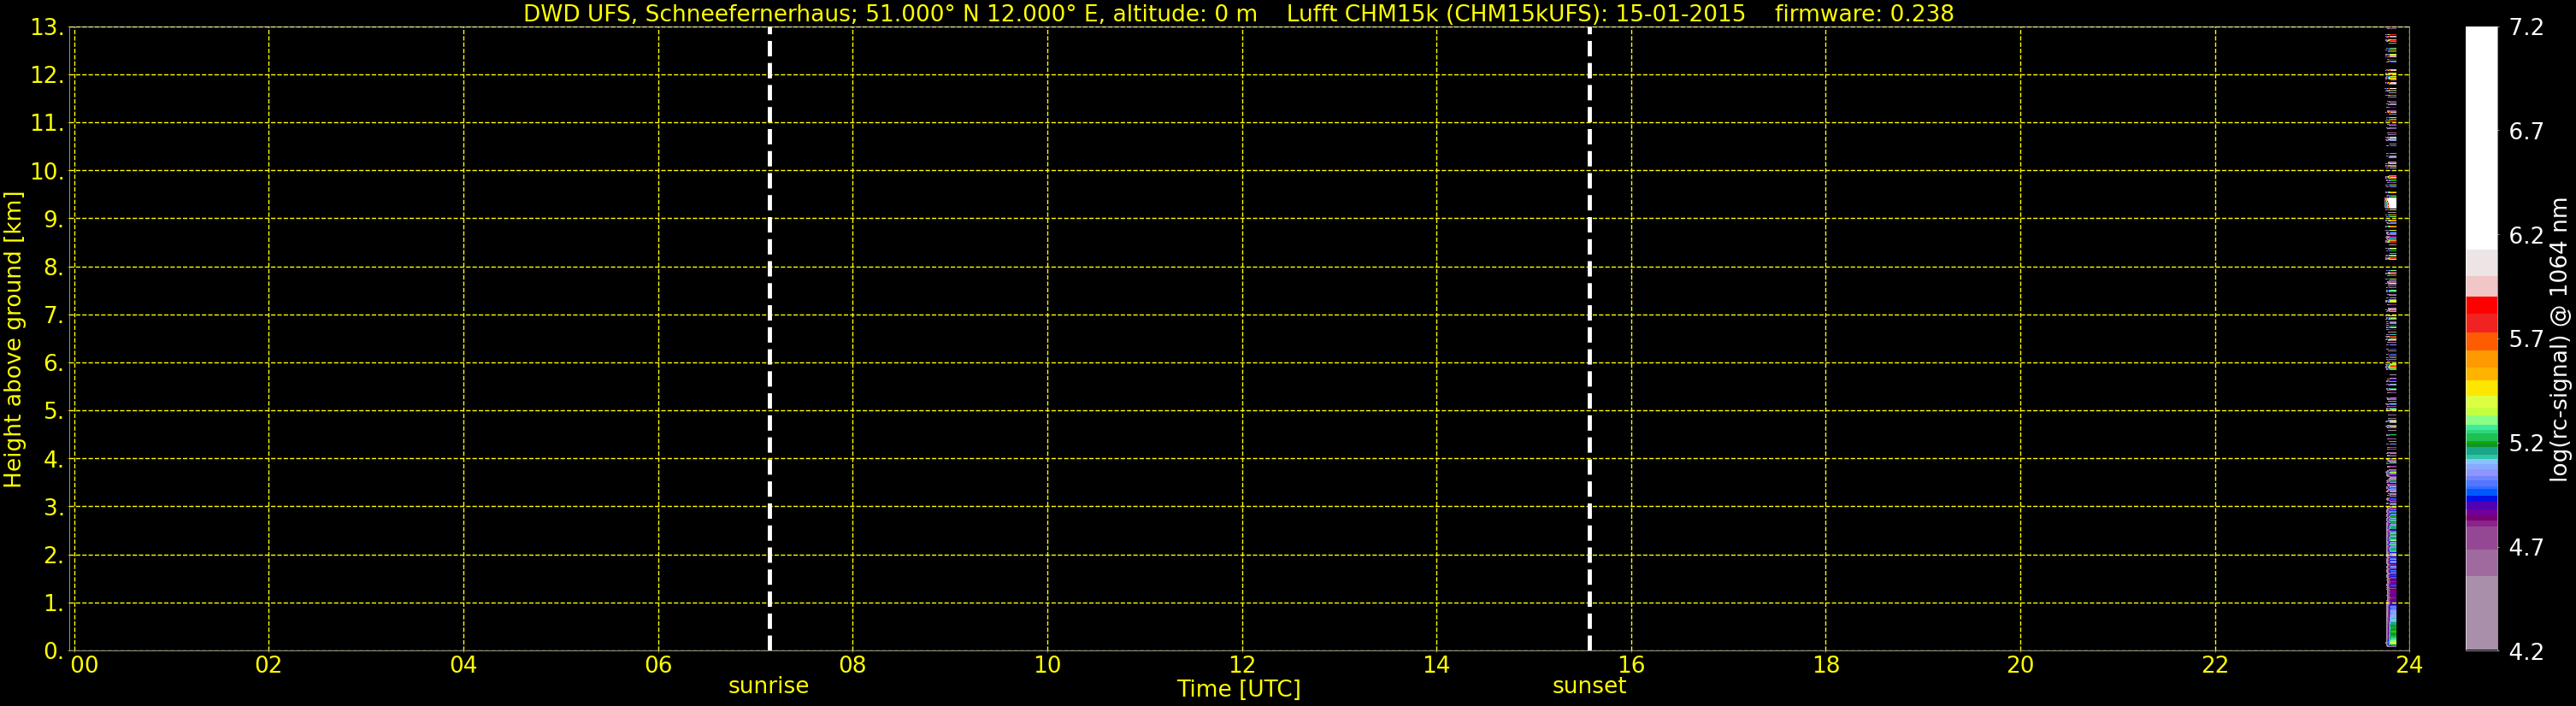This screenshot has height=706, width=2576.
Task: Click the "12" tick on the time axis
Action: [1242, 665]
